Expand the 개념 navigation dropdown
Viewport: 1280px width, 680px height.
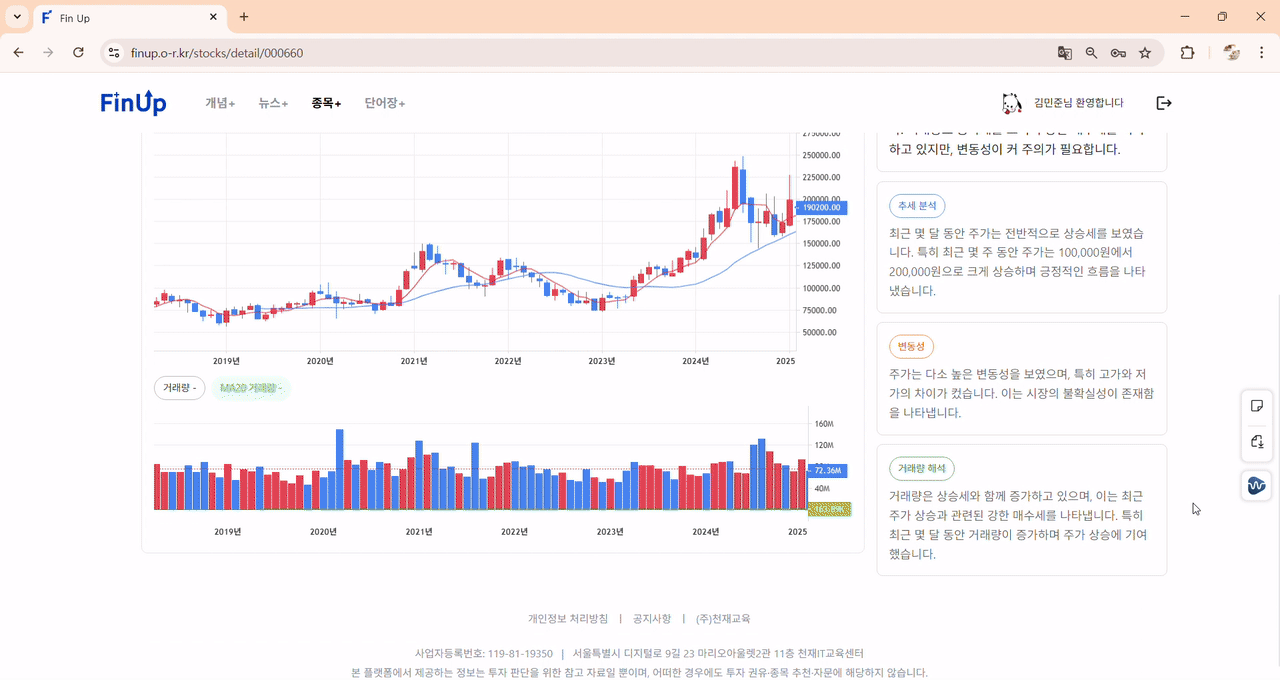pos(221,102)
